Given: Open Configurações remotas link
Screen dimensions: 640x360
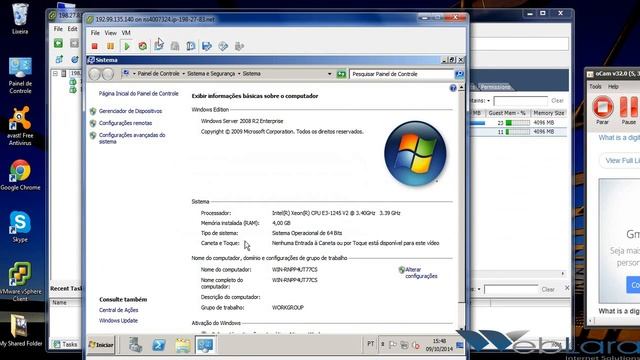Looking at the screenshot, I should point(125,123).
